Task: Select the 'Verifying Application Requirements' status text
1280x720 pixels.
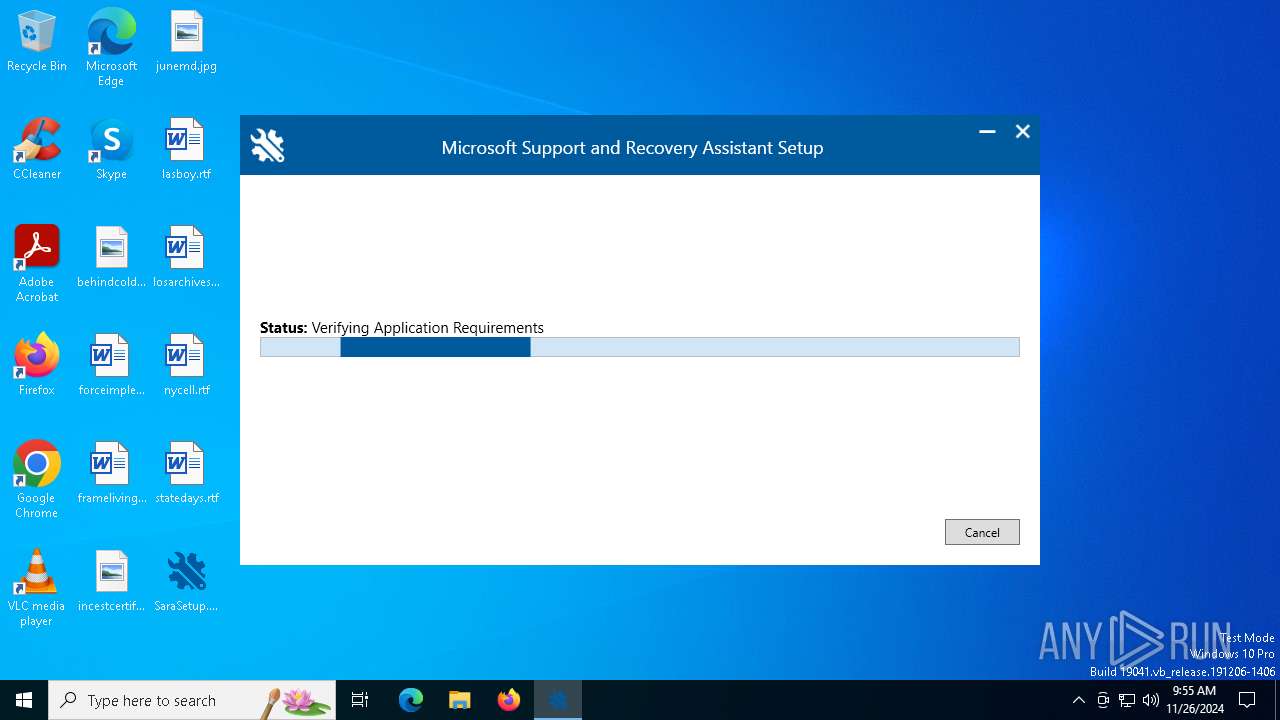Action: coord(427,328)
